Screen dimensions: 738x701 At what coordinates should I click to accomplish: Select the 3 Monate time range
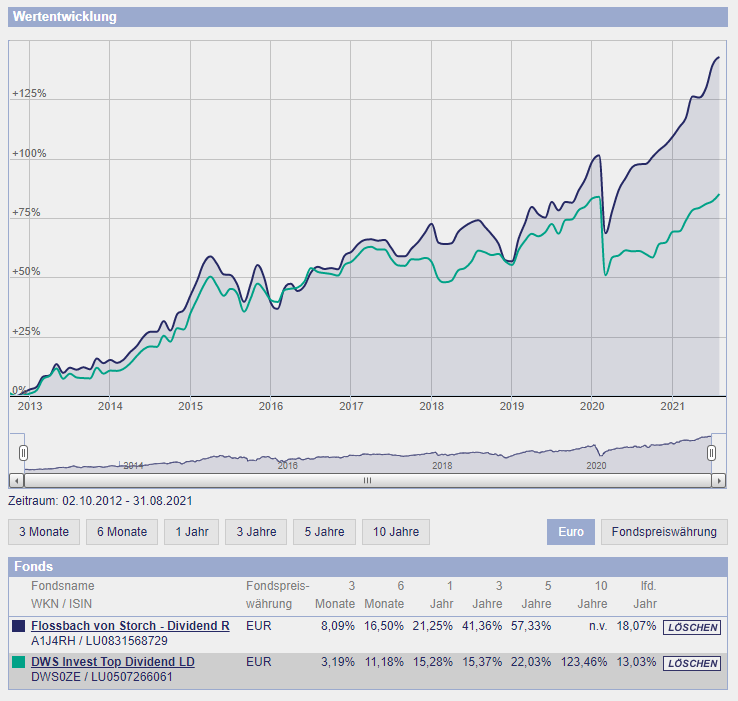(x=44, y=532)
